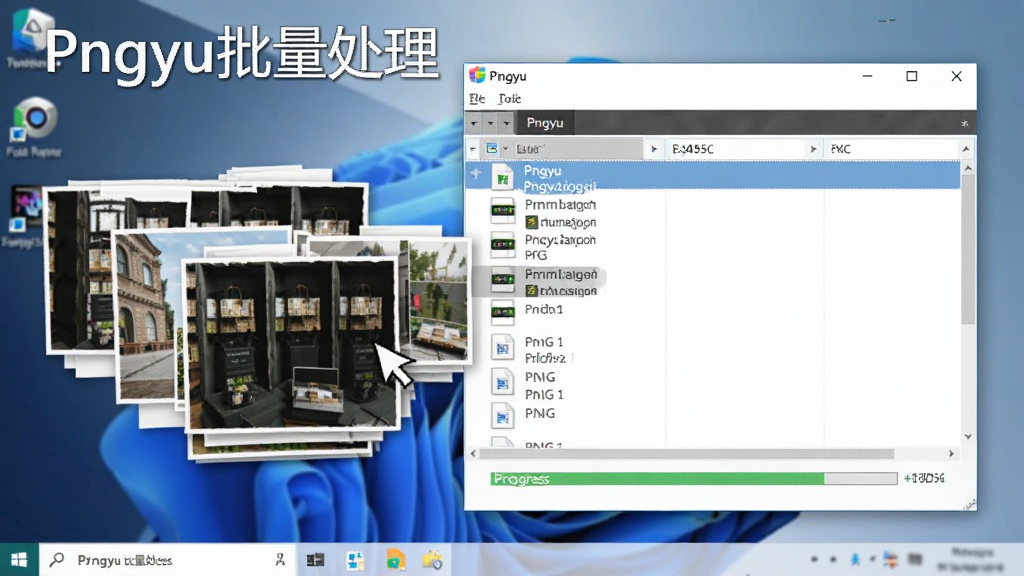Viewport: 1024px width, 576px height.
Task: Open the yellow folder taskbar icon
Action: click(432, 560)
